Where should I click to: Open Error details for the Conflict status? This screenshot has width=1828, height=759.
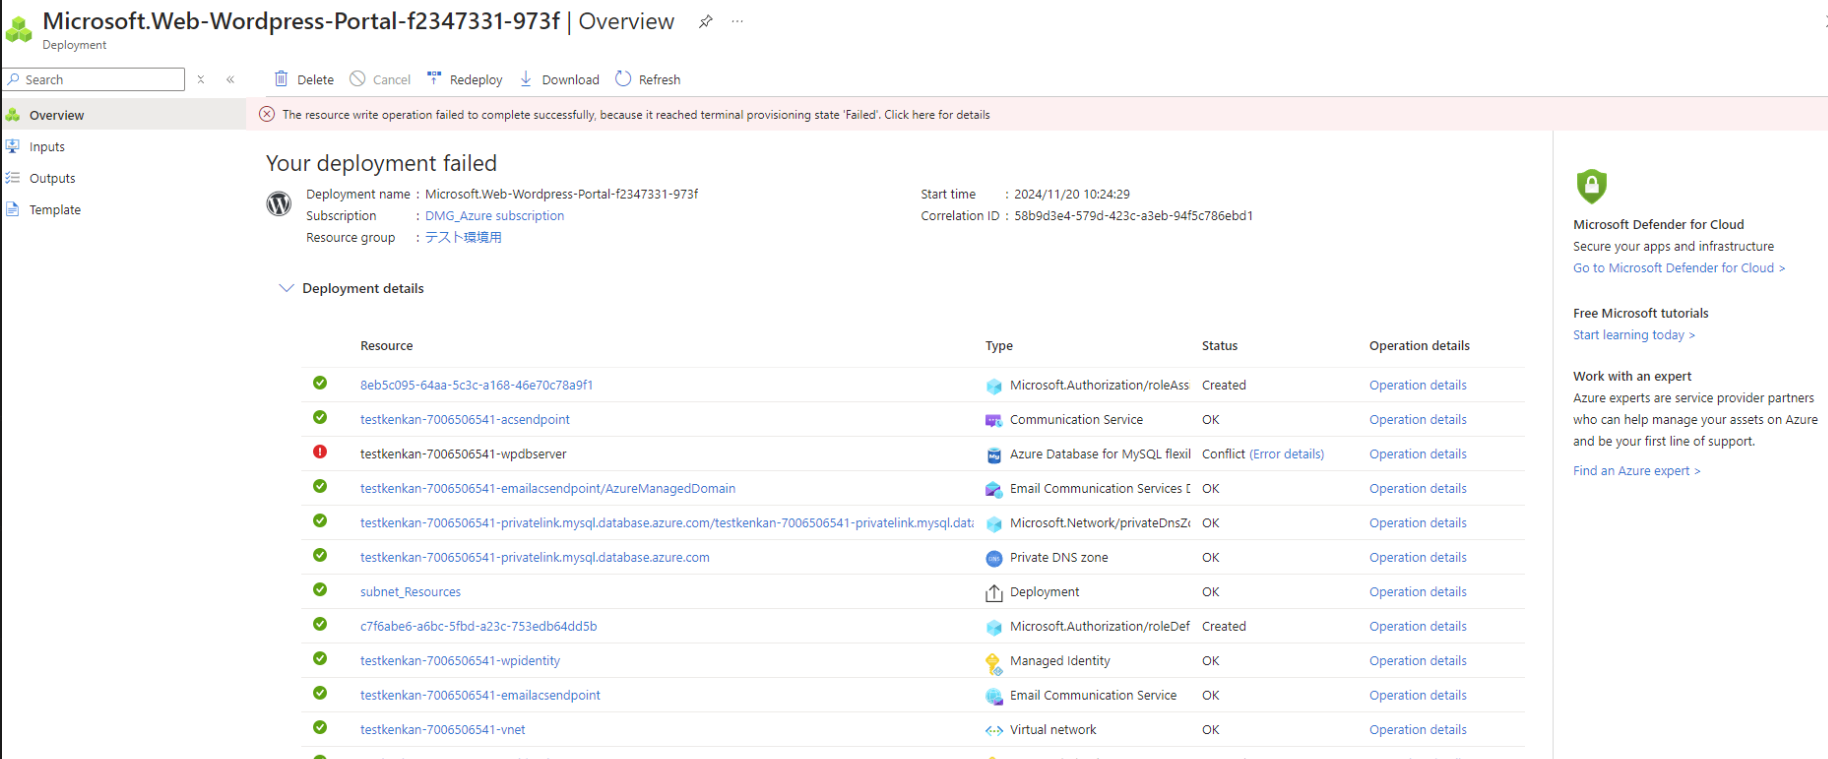click(x=1286, y=454)
